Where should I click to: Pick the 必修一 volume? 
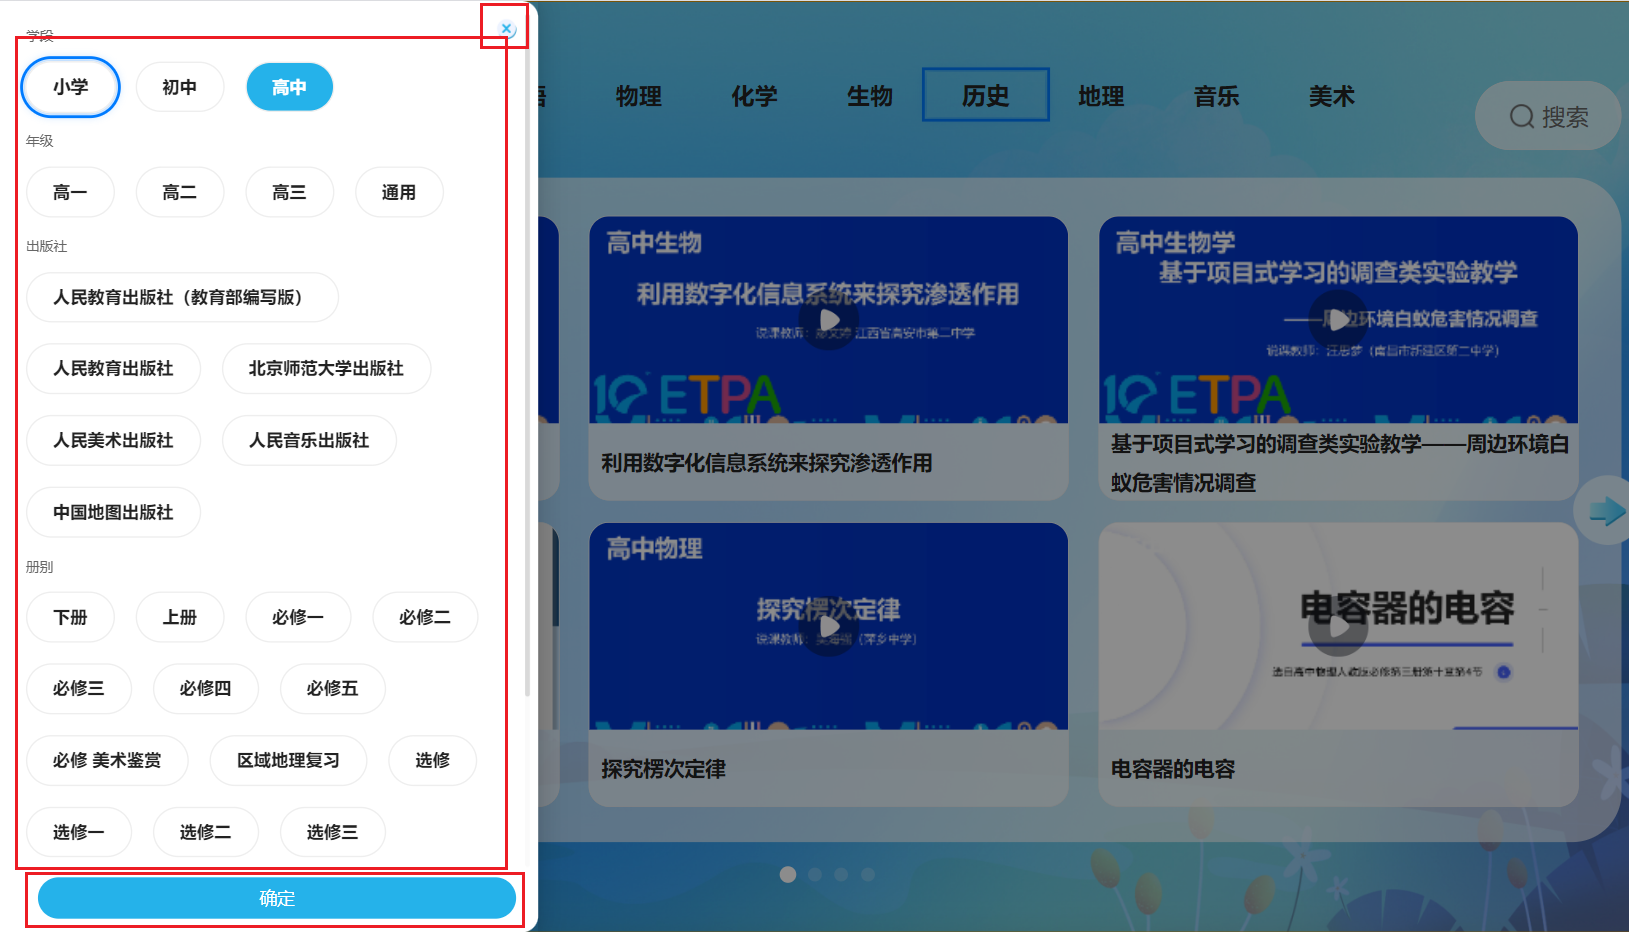coord(298,617)
